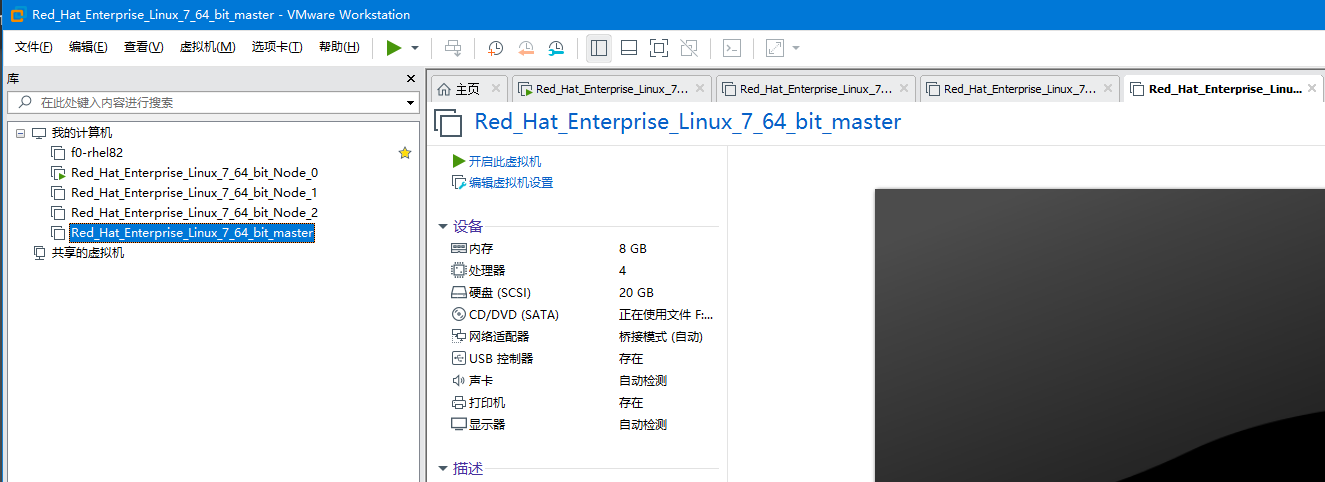The image size is (1325, 482).
Task: Open the 文件(F) menu
Action: coord(34,47)
